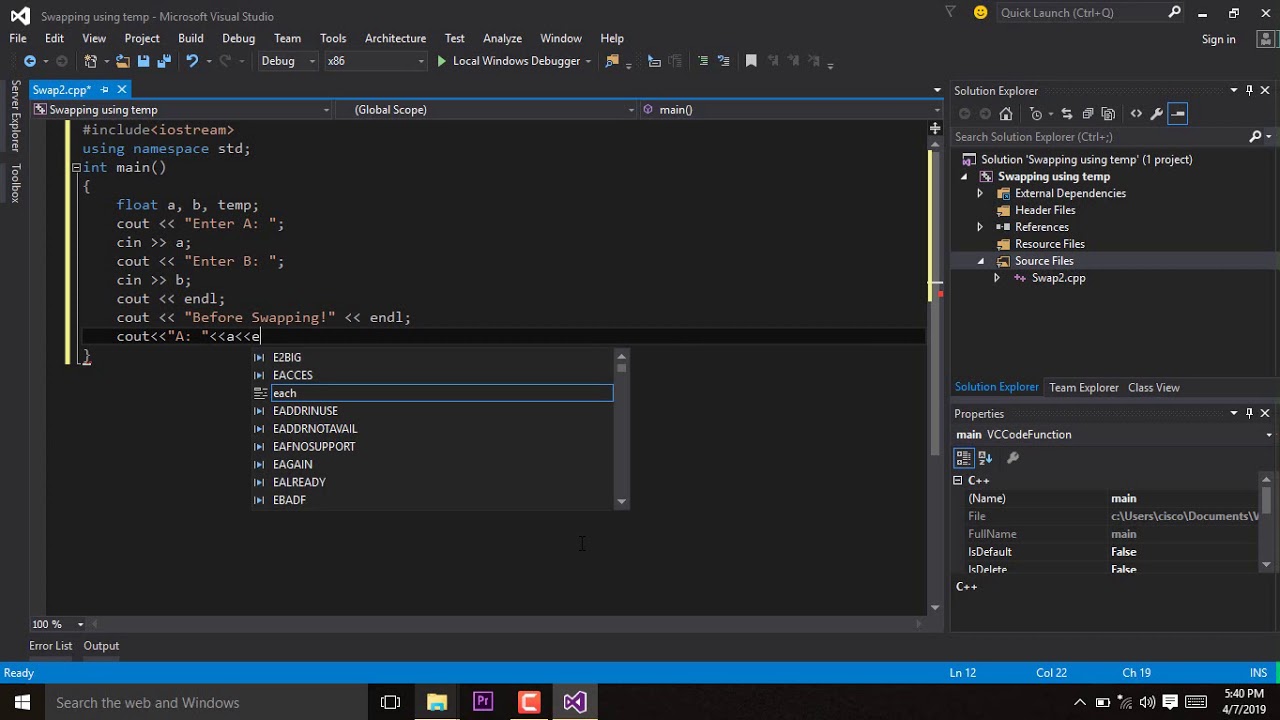Click Pending Changes Filter clock icon
This screenshot has height=720, width=1280.
(1036, 114)
